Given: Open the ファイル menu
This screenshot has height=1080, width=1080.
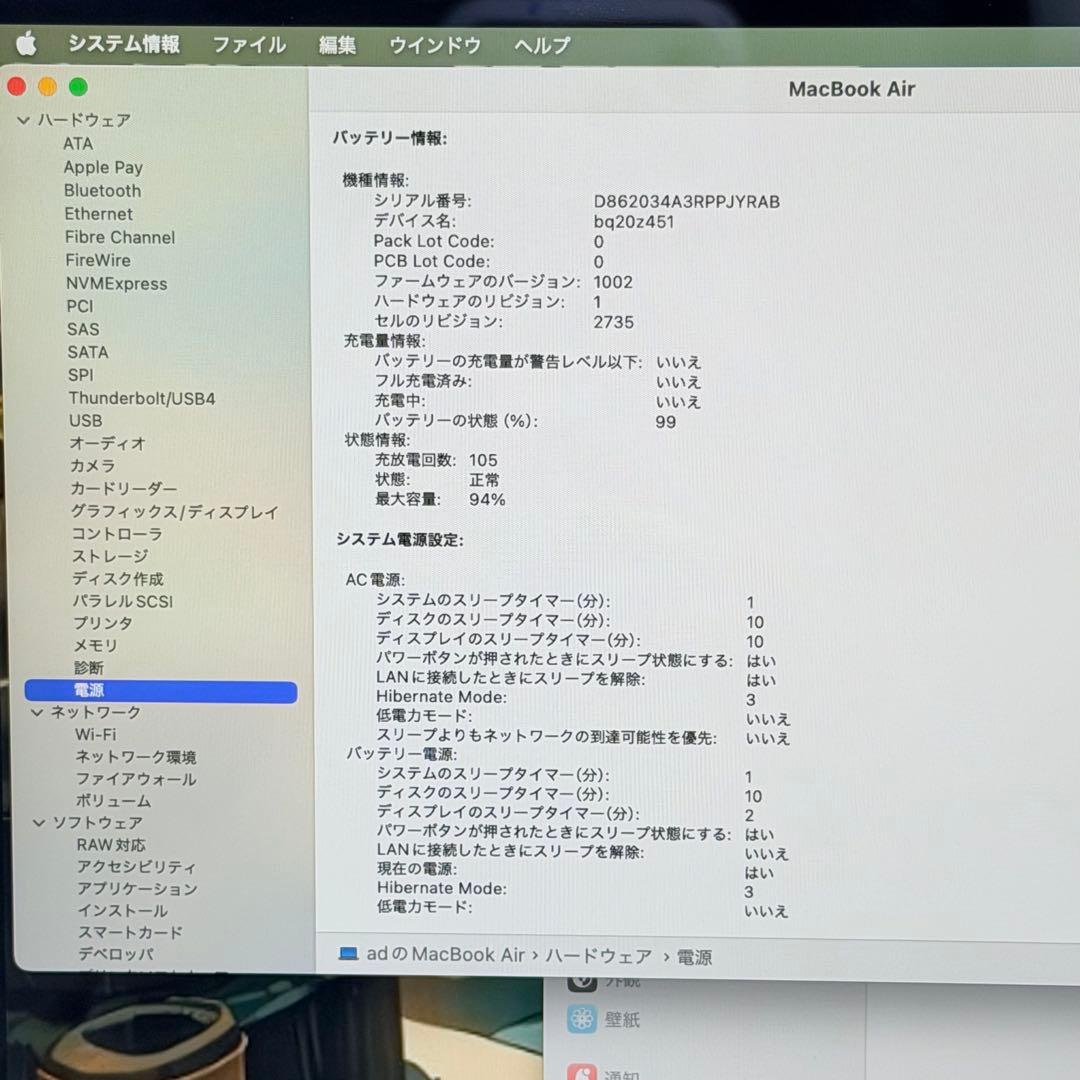Looking at the screenshot, I should [247, 45].
